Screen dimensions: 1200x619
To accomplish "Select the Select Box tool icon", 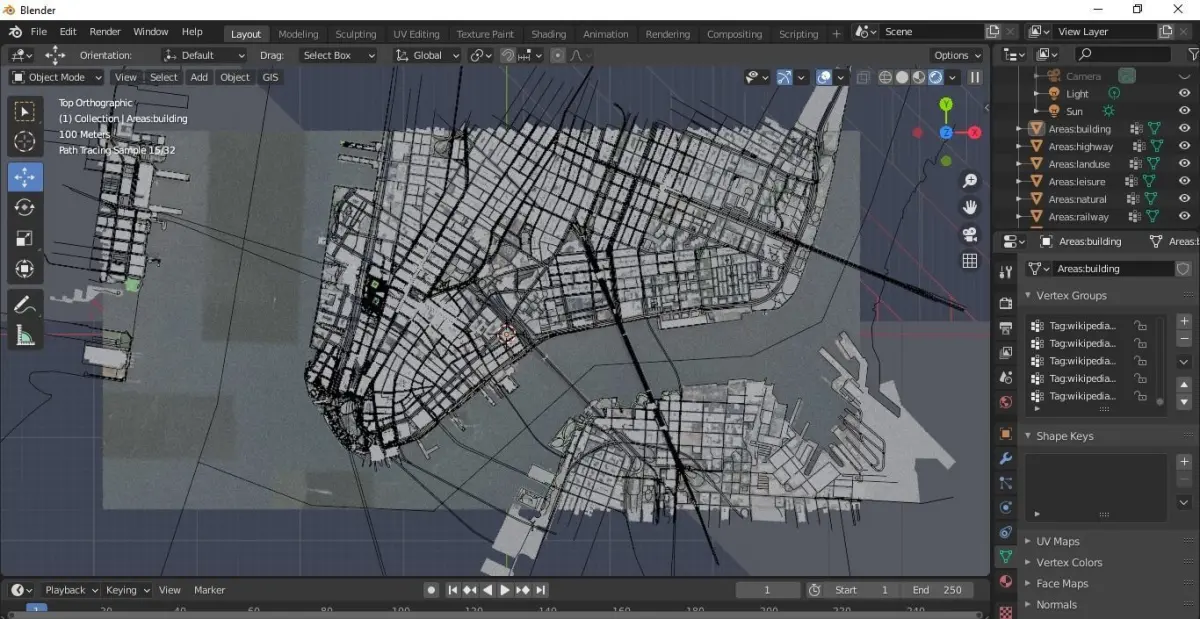I will pos(25,112).
